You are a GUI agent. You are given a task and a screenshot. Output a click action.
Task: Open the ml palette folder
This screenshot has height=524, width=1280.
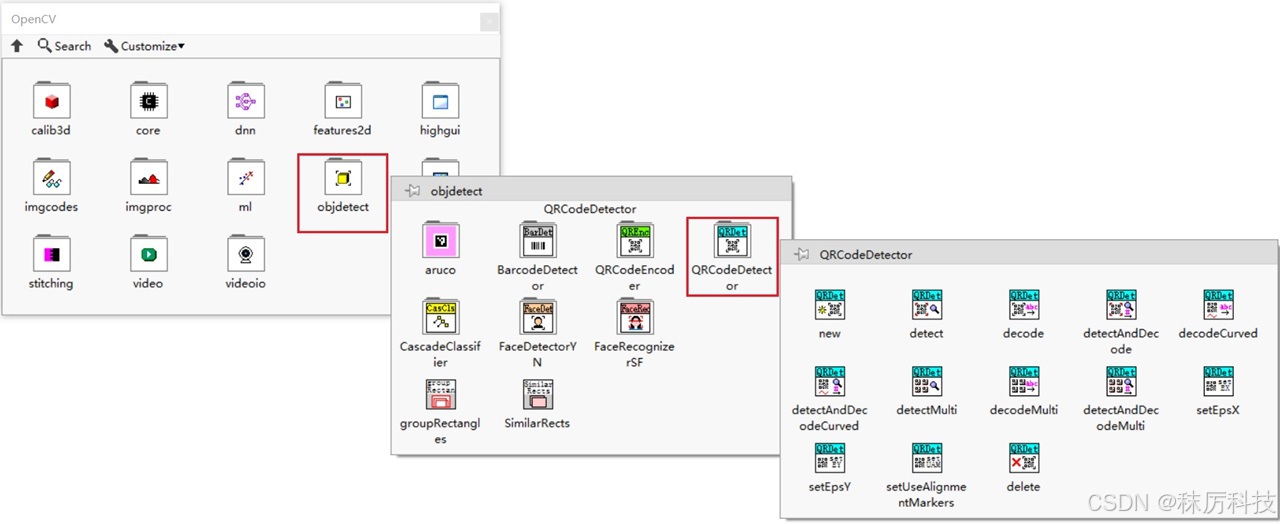coord(245,178)
